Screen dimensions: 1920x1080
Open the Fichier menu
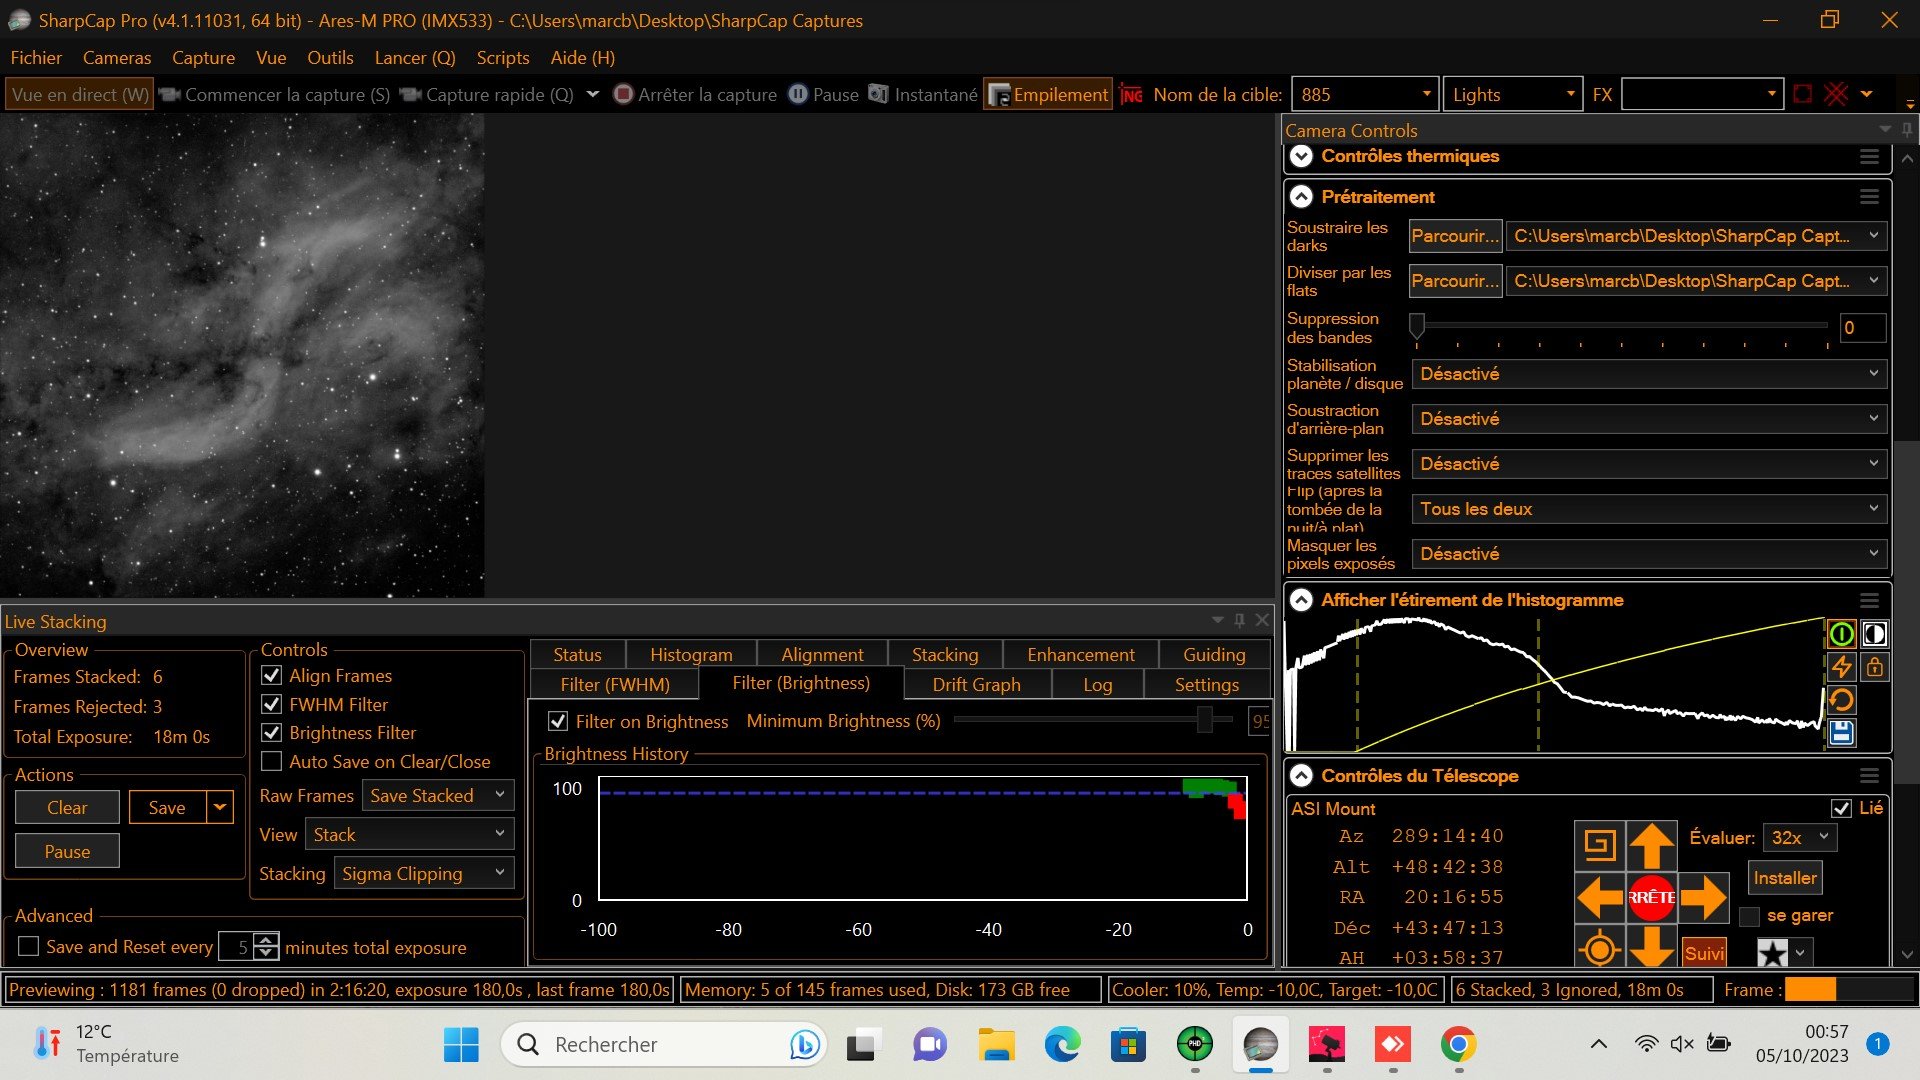click(x=36, y=58)
